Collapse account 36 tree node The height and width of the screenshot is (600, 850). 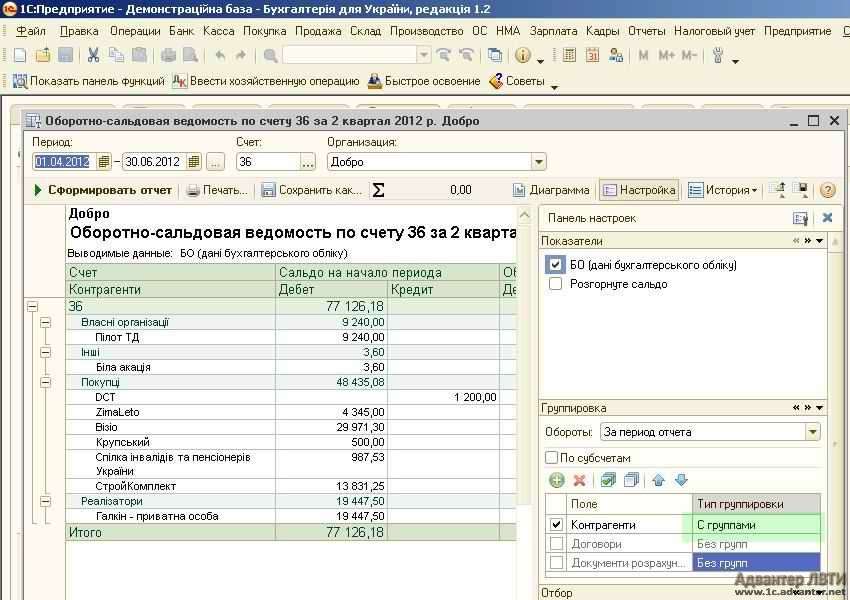(33, 307)
